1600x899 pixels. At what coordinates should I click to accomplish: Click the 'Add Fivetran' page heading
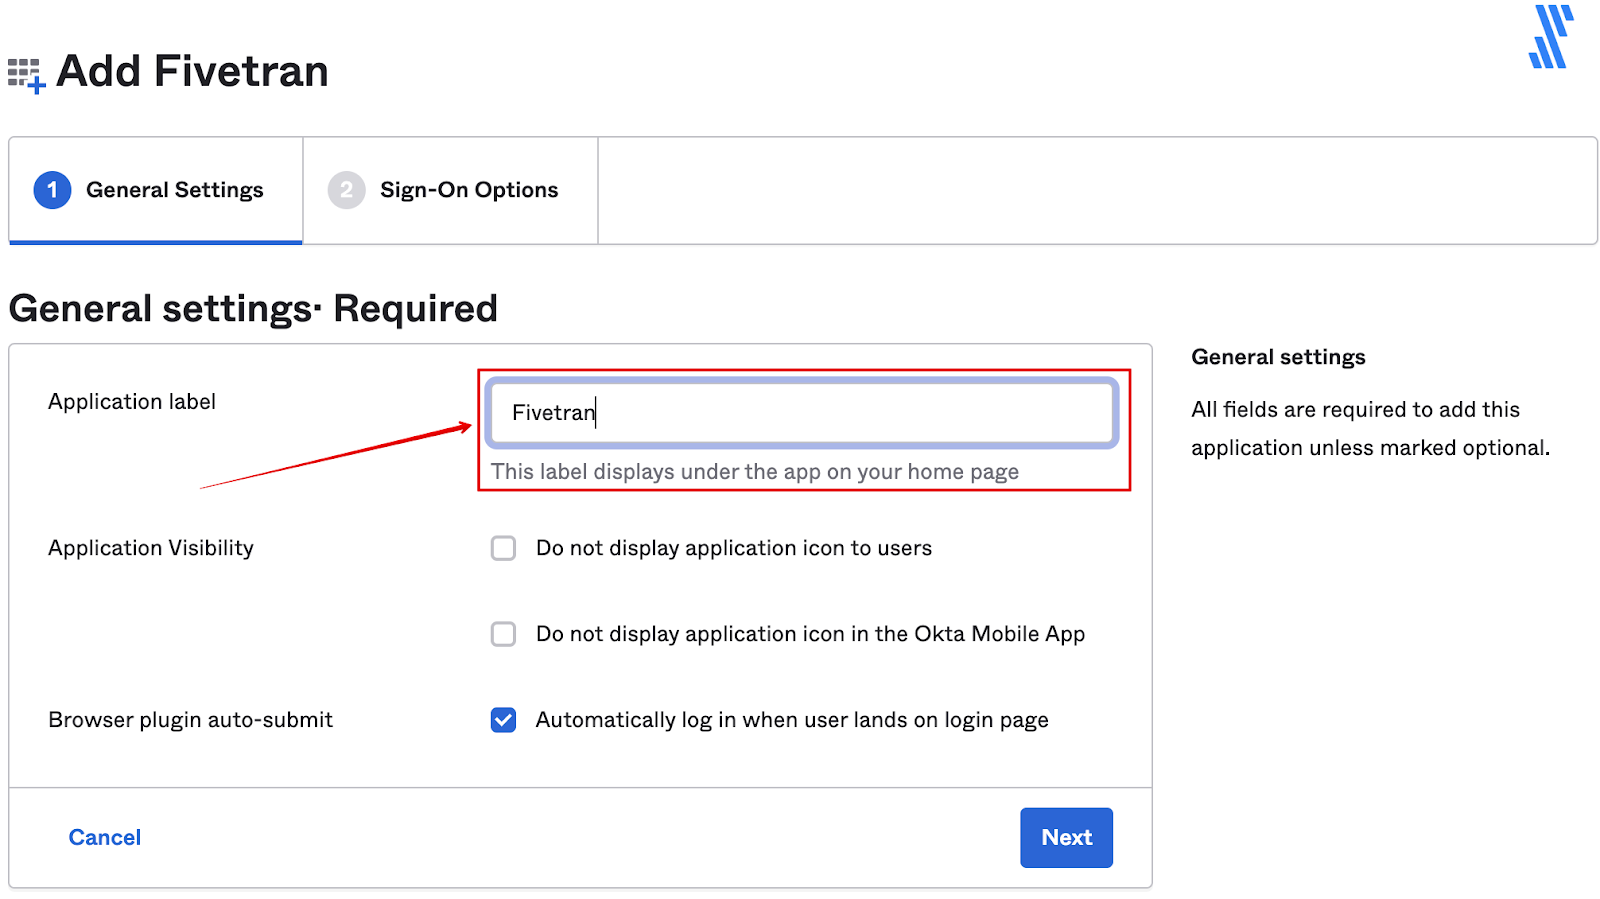click(192, 71)
